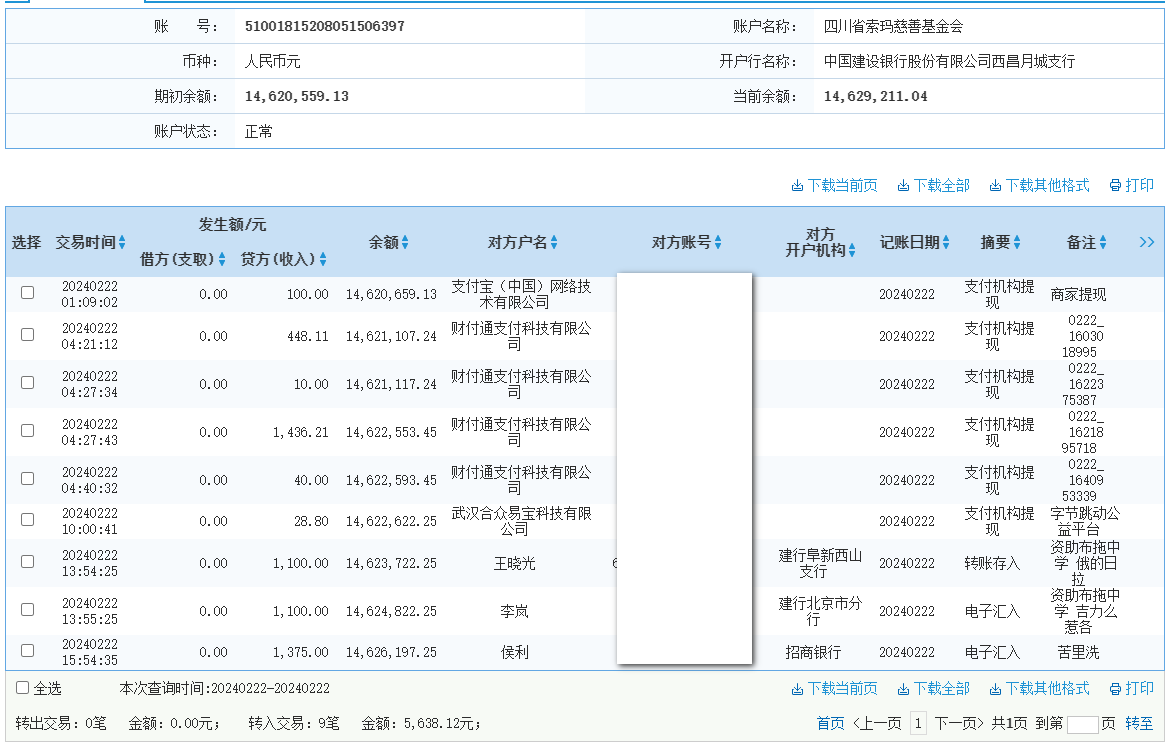This screenshot has height=748, width=1175.
Task: Check the 04:27:43 transaction row
Action: tap(28, 430)
